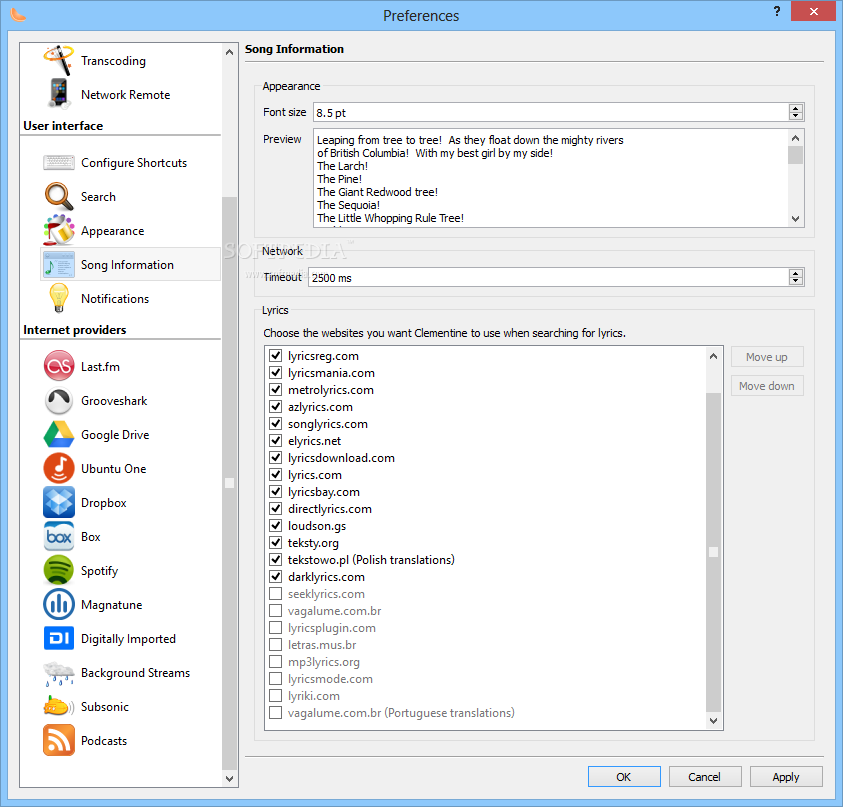Select the directlyrics.com list row text

point(330,509)
